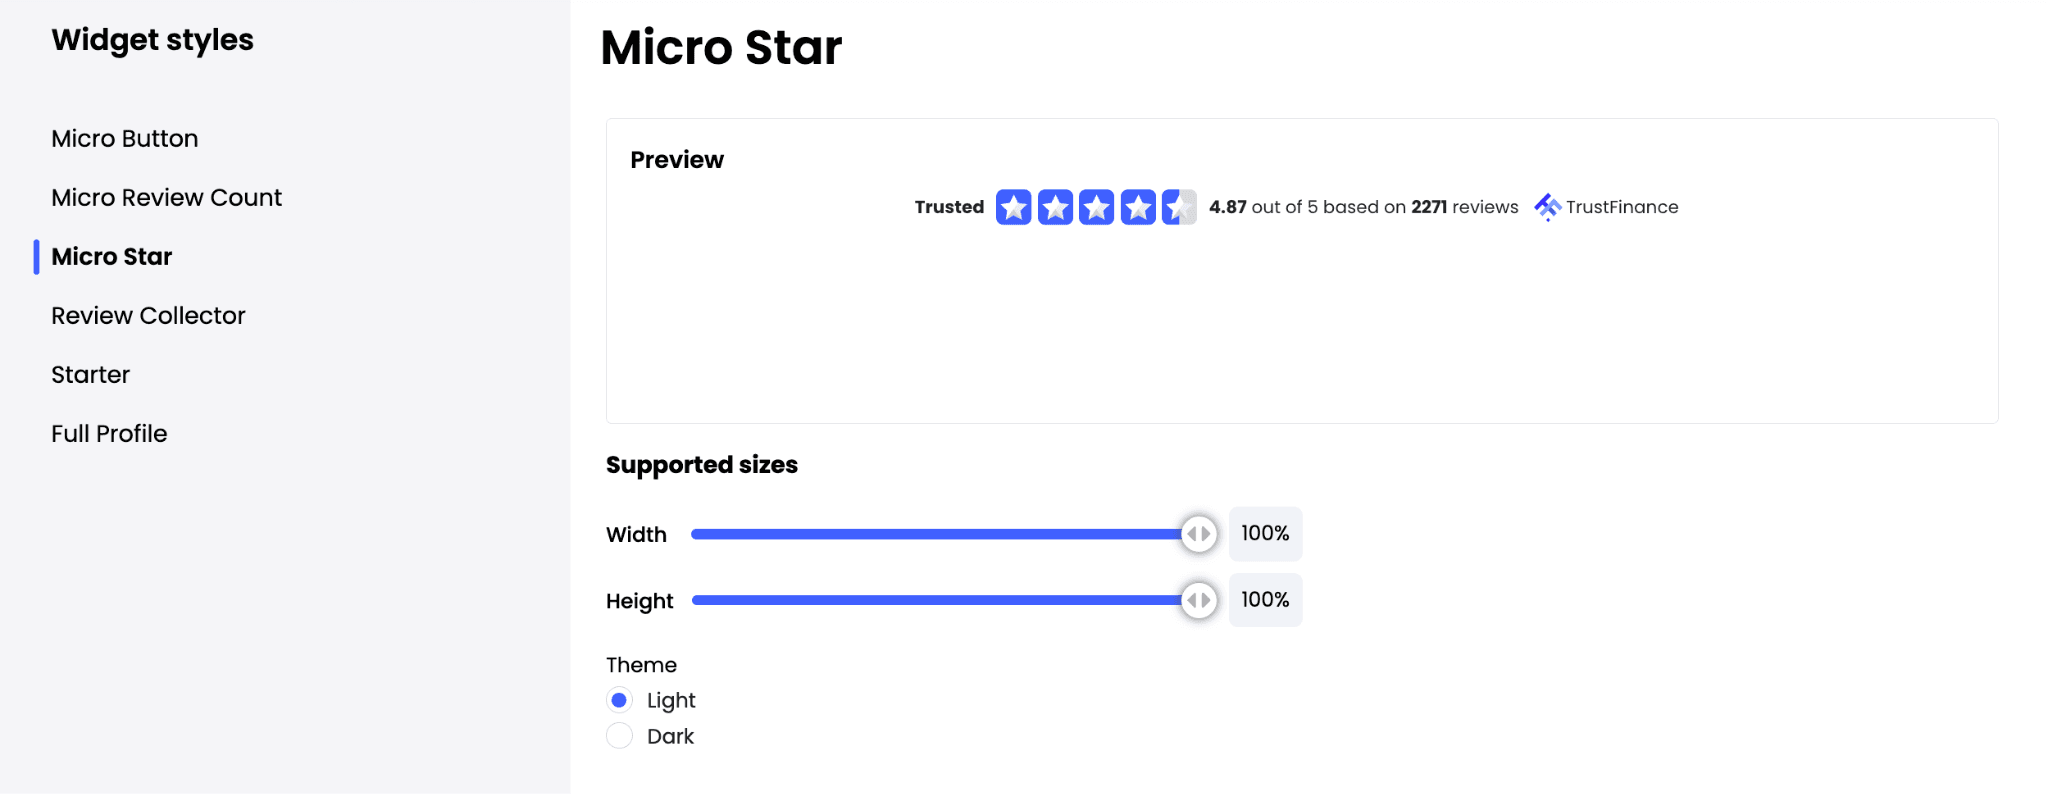Click the half-filled fifth star

(1179, 207)
